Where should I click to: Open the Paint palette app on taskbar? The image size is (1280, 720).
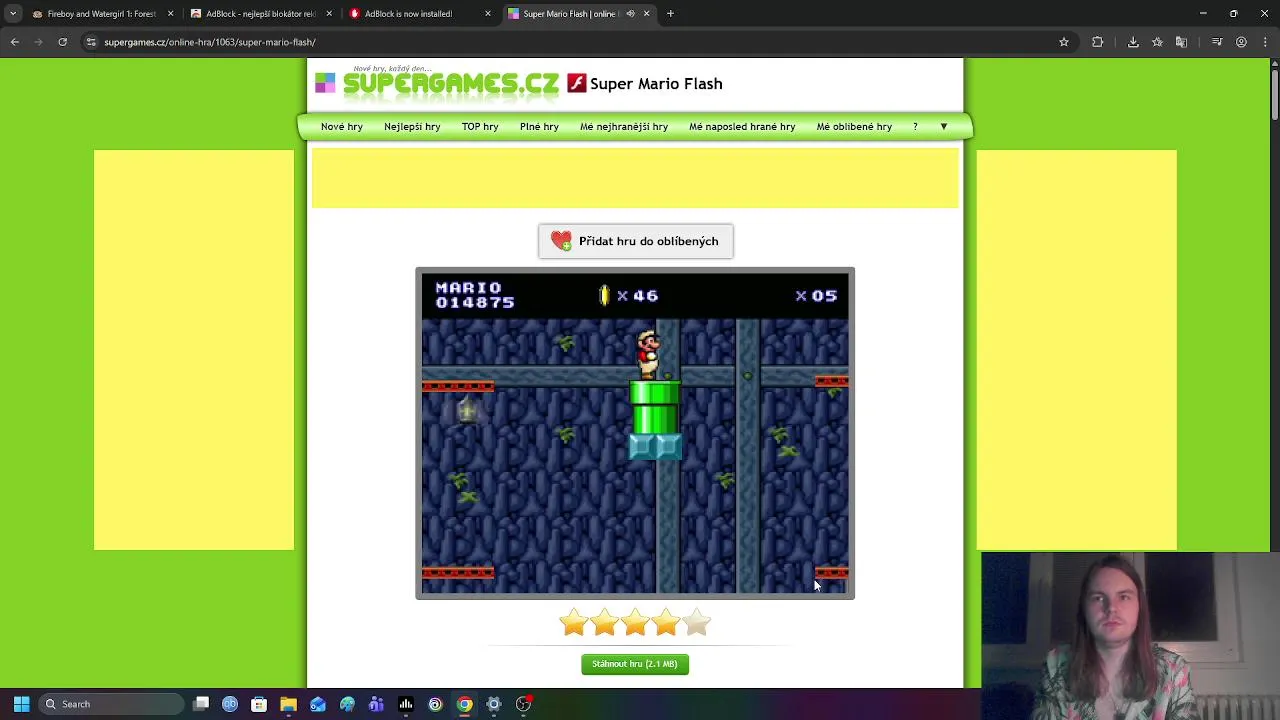pyautogui.click(x=347, y=704)
